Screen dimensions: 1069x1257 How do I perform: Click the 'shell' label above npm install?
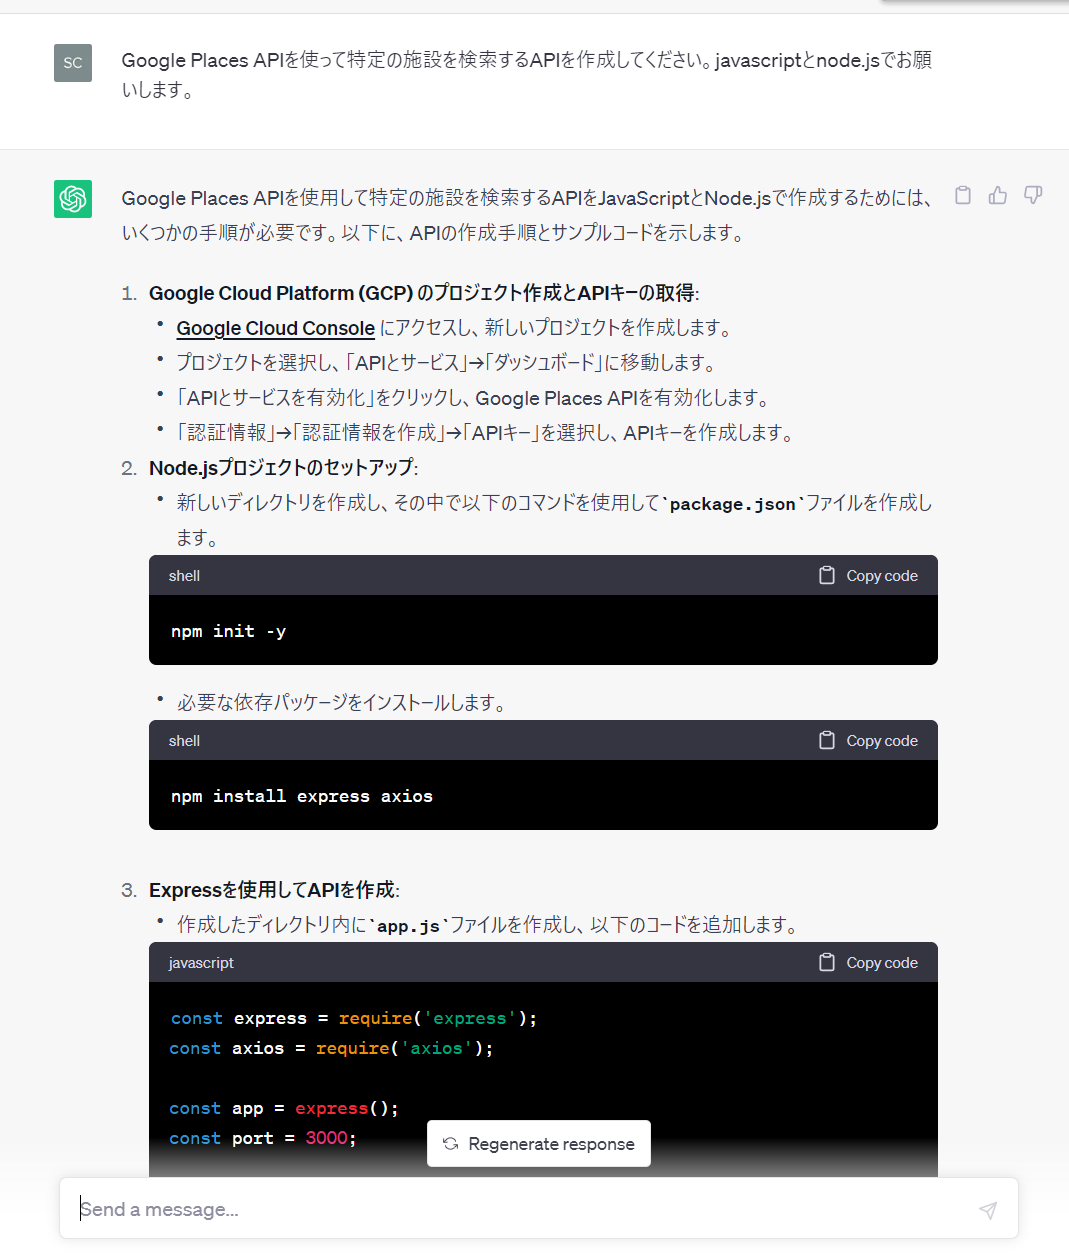(x=184, y=741)
